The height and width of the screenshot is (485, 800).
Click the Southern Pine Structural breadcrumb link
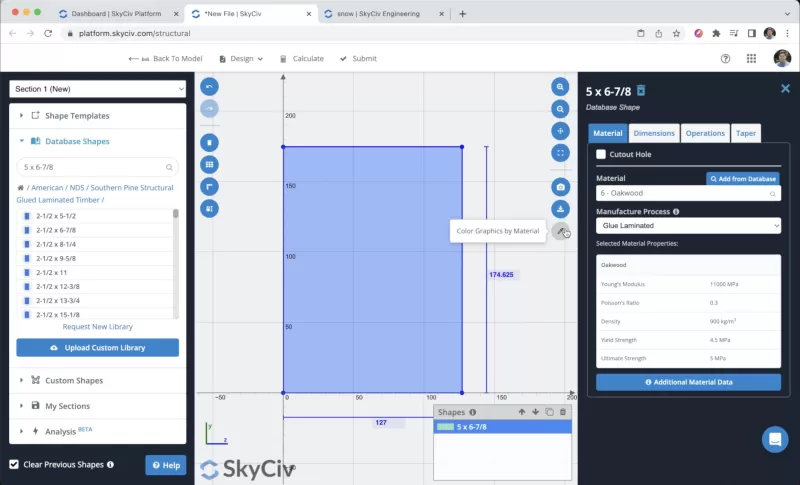tap(95, 194)
